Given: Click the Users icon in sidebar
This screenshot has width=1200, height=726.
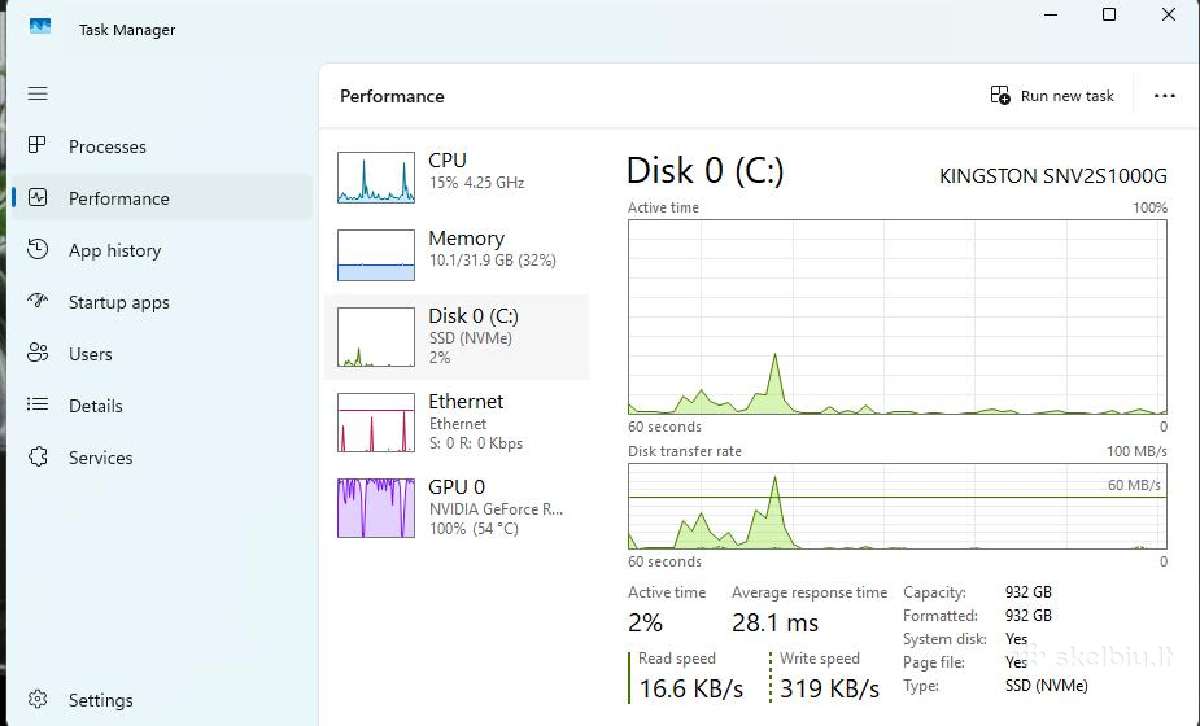Looking at the screenshot, I should [x=38, y=354].
